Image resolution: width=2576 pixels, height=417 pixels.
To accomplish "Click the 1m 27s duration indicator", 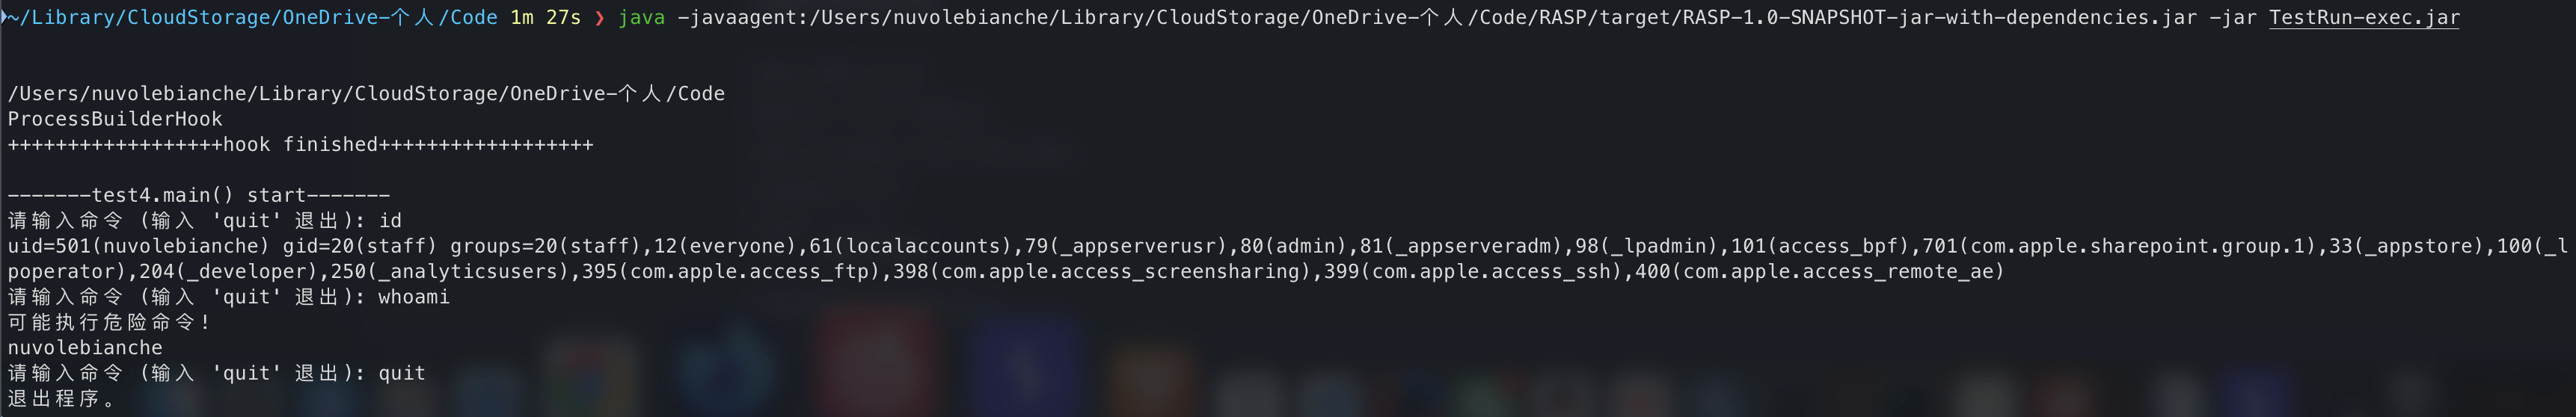I will [x=546, y=17].
